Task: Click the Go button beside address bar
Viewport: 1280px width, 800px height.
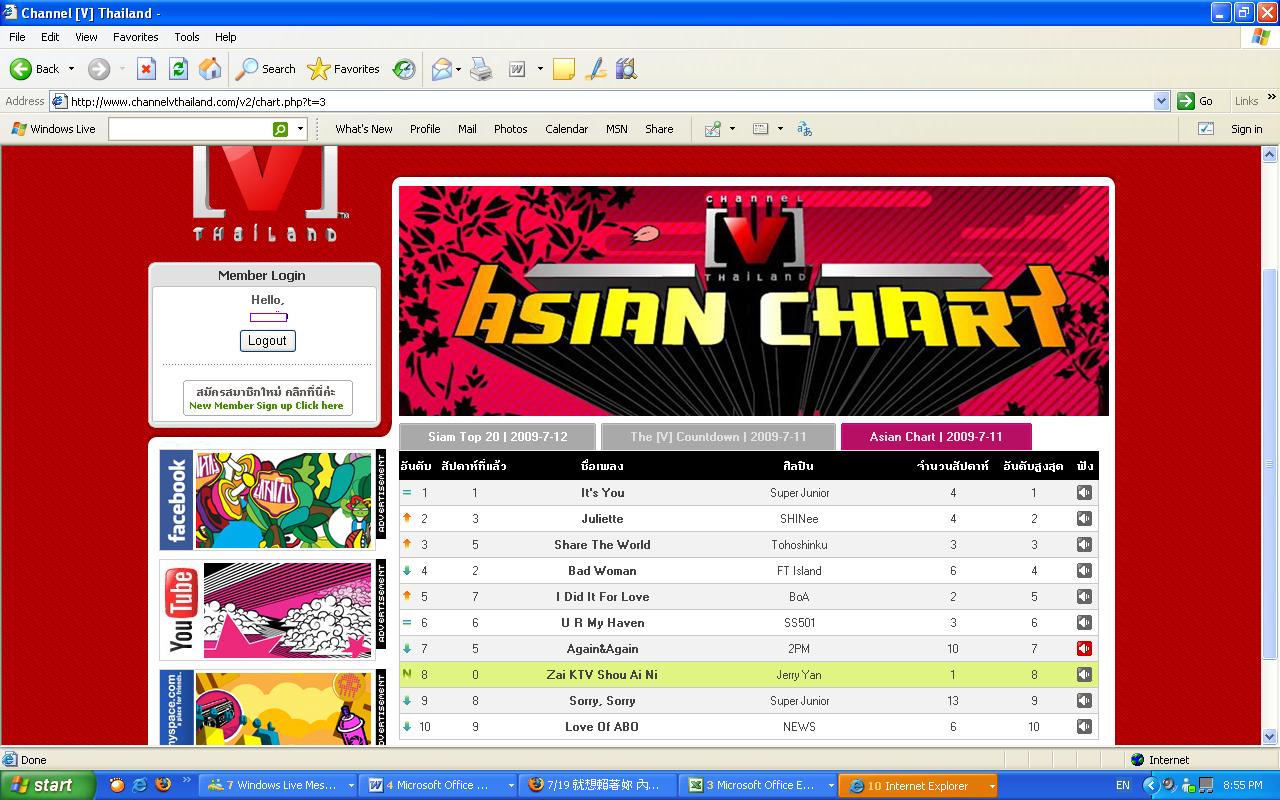Action: (1196, 101)
